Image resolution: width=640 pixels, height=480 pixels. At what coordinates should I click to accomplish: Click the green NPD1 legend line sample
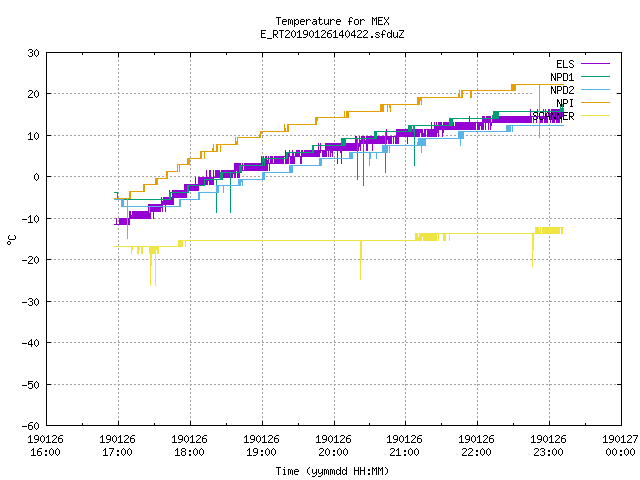[595, 77]
